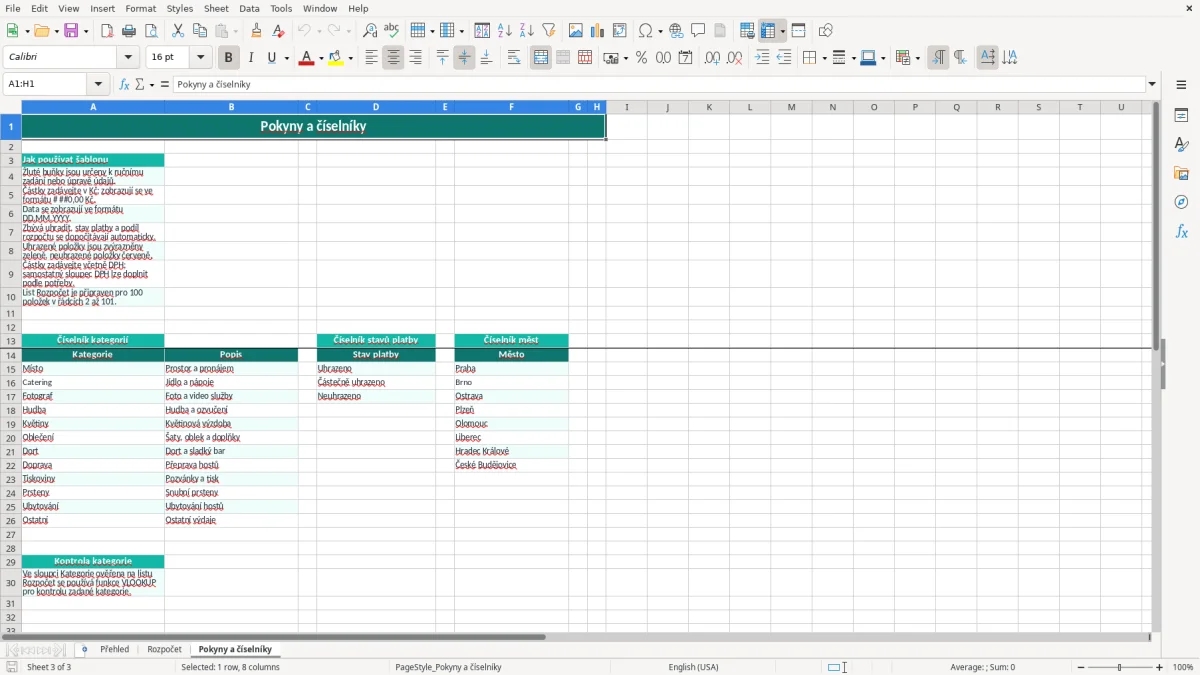The image size is (1200, 675).
Task: Click the English (USA) language status field
Action: click(x=693, y=667)
